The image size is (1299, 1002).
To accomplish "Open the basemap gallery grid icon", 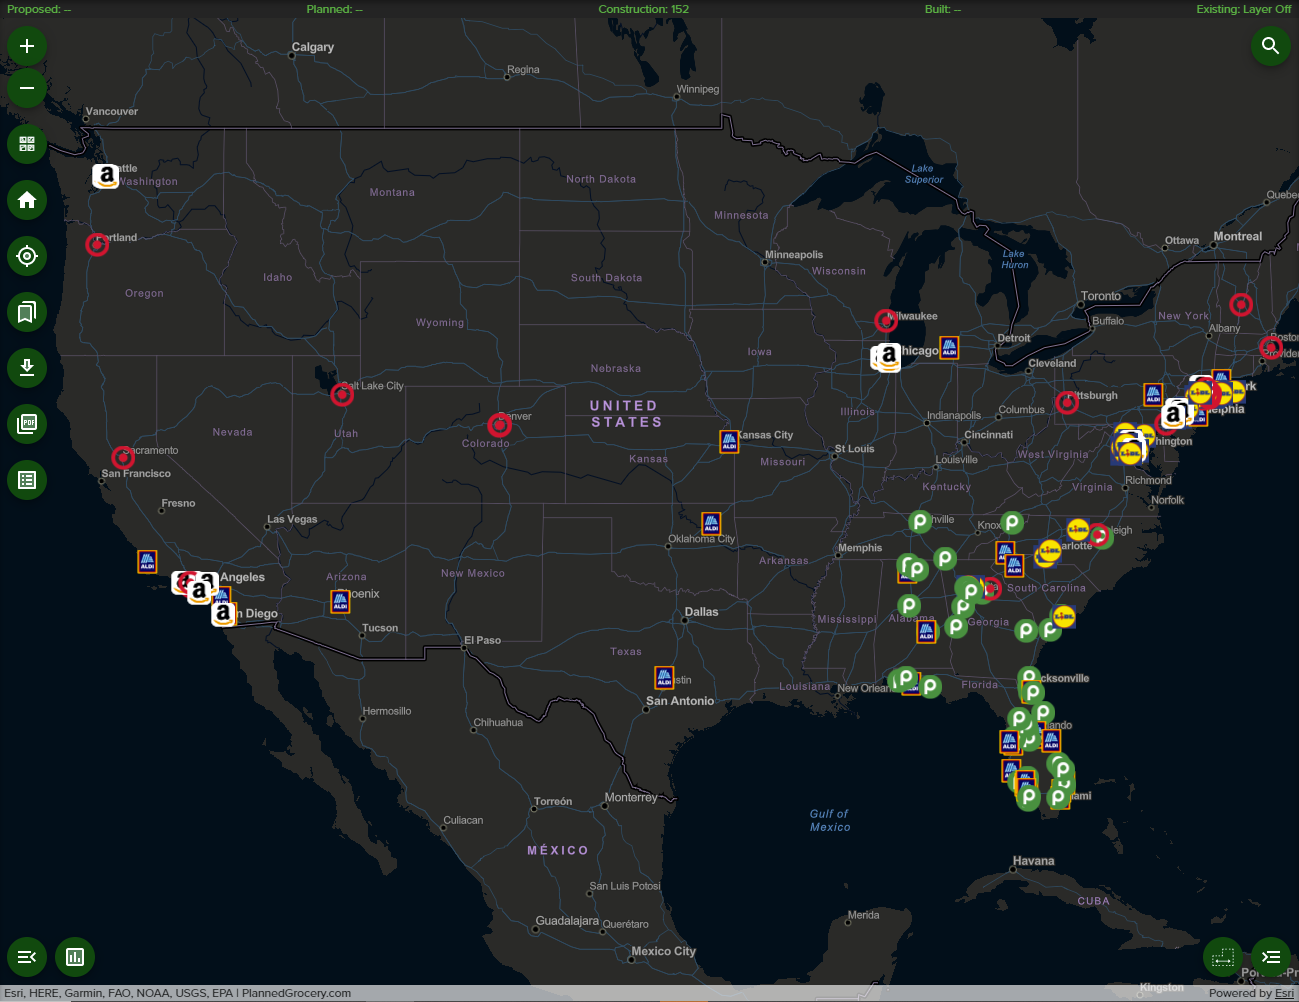I will coord(27,144).
